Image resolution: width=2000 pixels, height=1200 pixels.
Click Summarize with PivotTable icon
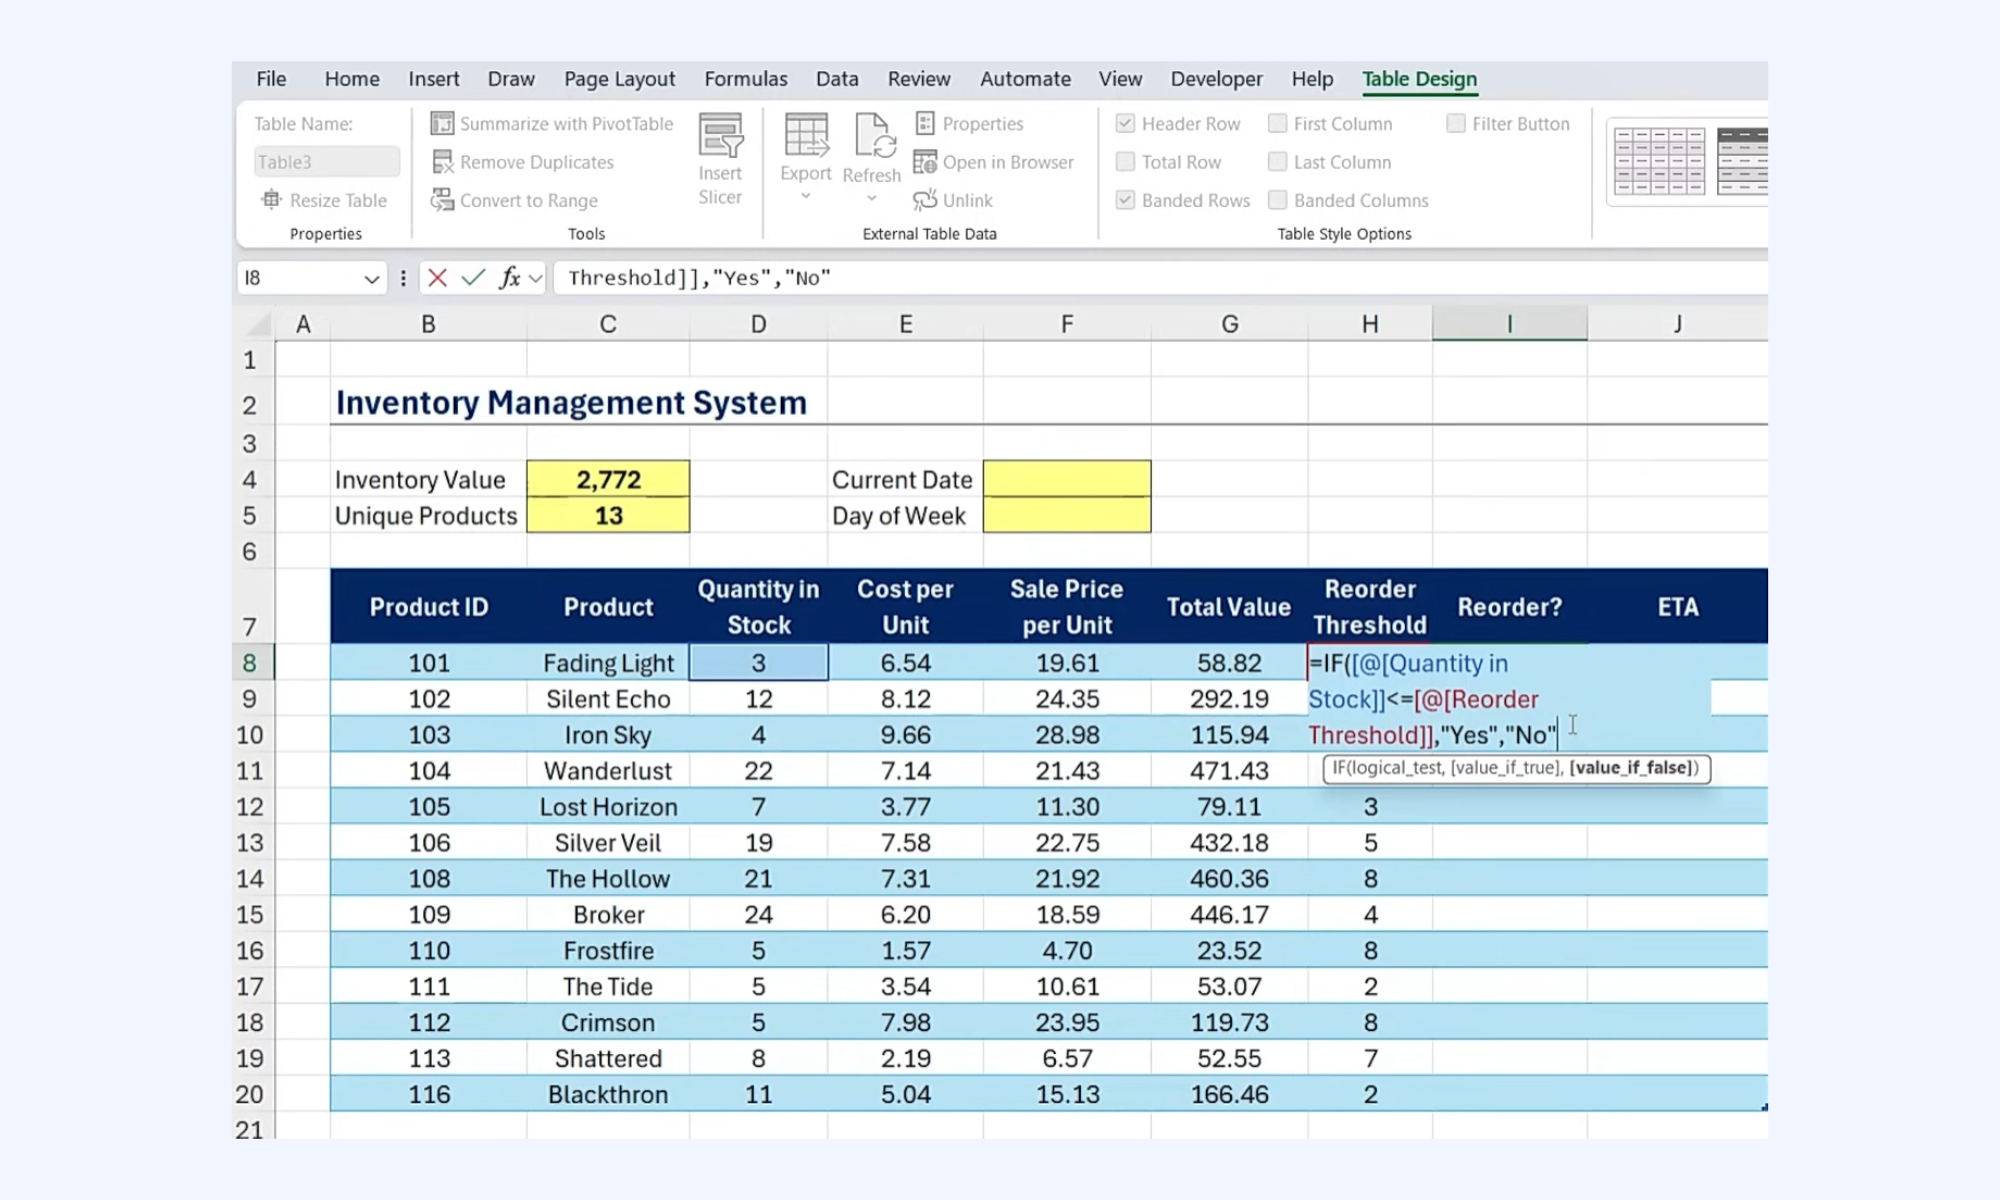[x=442, y=123]
